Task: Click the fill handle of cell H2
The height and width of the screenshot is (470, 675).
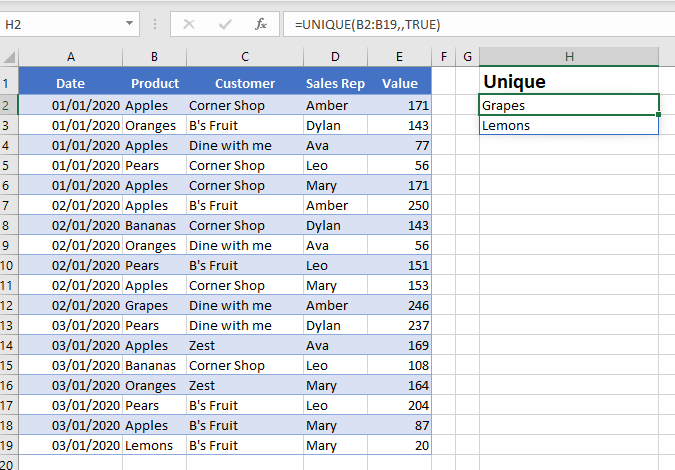Action: pos(658,114)
